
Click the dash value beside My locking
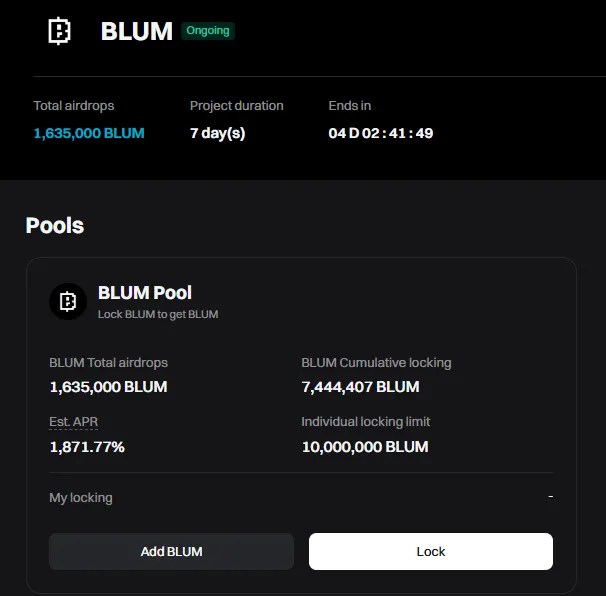tap(550, 497)
